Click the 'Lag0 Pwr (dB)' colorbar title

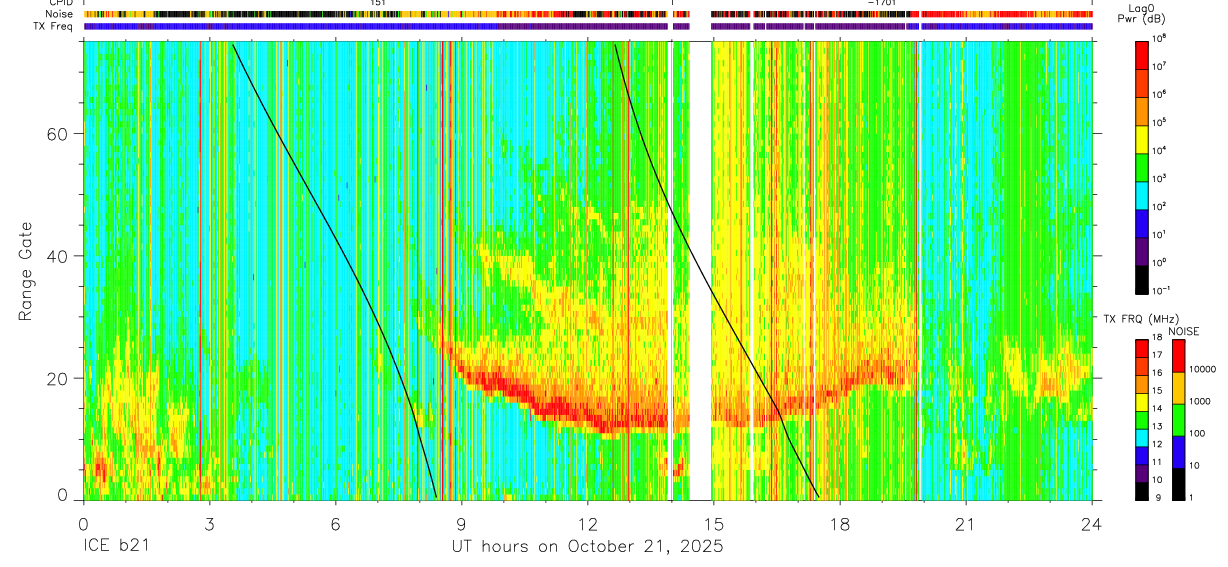[1142, 13]
